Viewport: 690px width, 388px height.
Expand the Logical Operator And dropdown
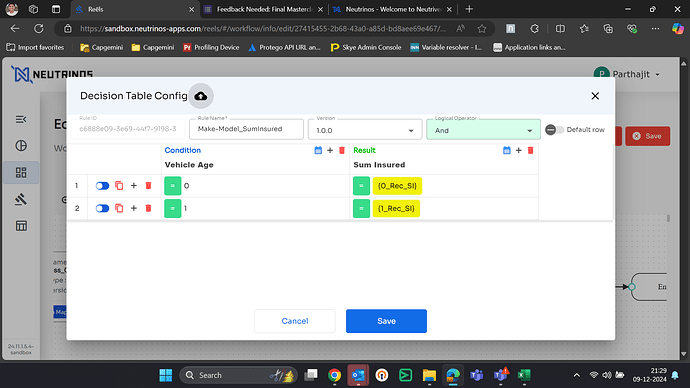(x=483, y=130)
